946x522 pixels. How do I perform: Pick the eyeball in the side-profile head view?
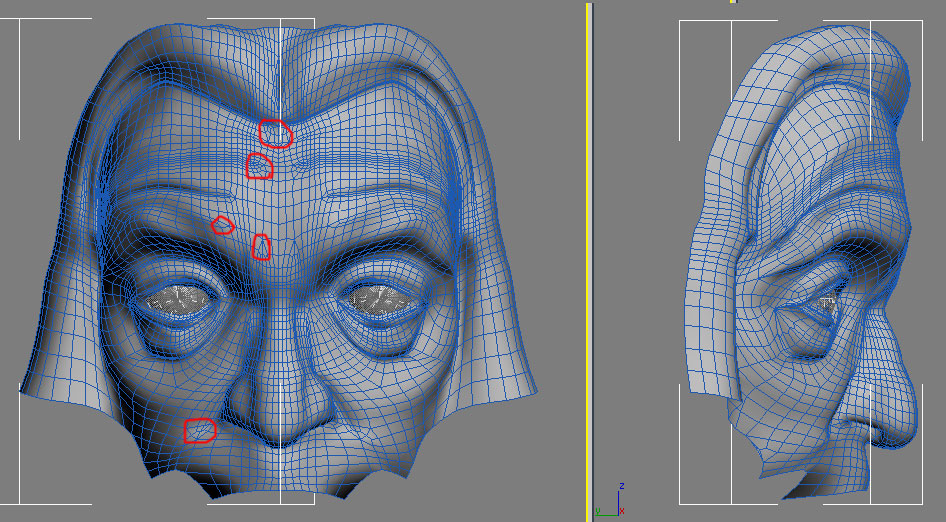click(829, 304)
